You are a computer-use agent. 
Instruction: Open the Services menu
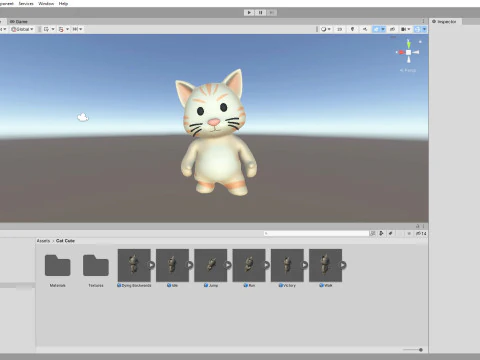[26, 3]
